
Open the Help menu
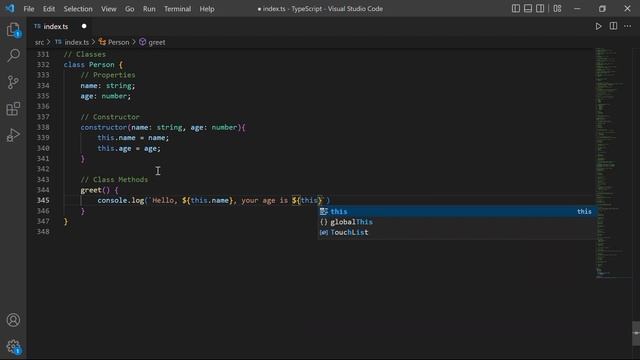207,9
